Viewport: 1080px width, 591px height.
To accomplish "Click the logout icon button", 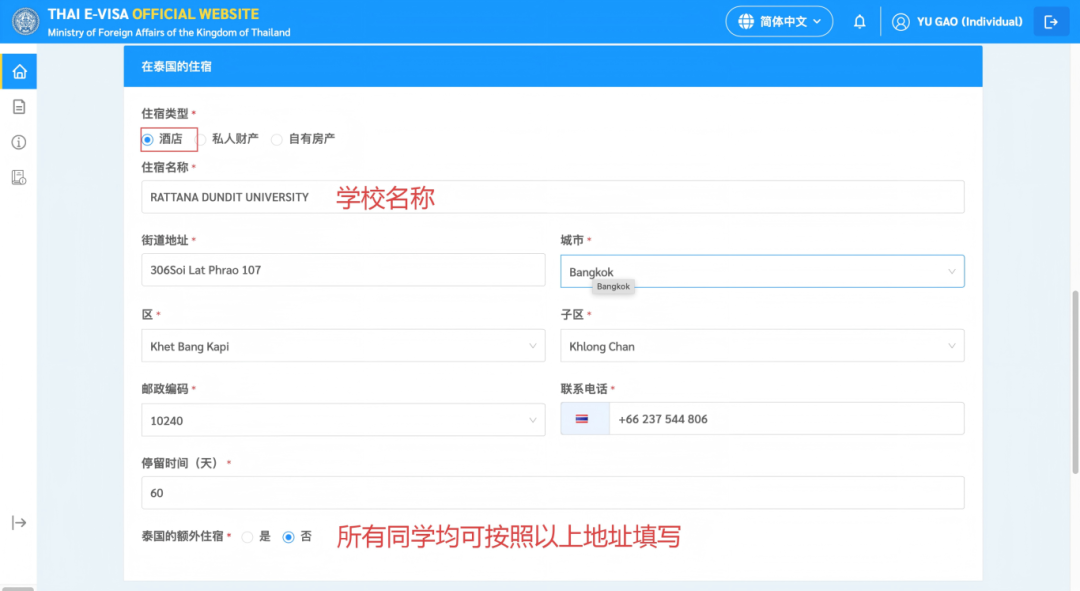I will [x=1050, y=22].
